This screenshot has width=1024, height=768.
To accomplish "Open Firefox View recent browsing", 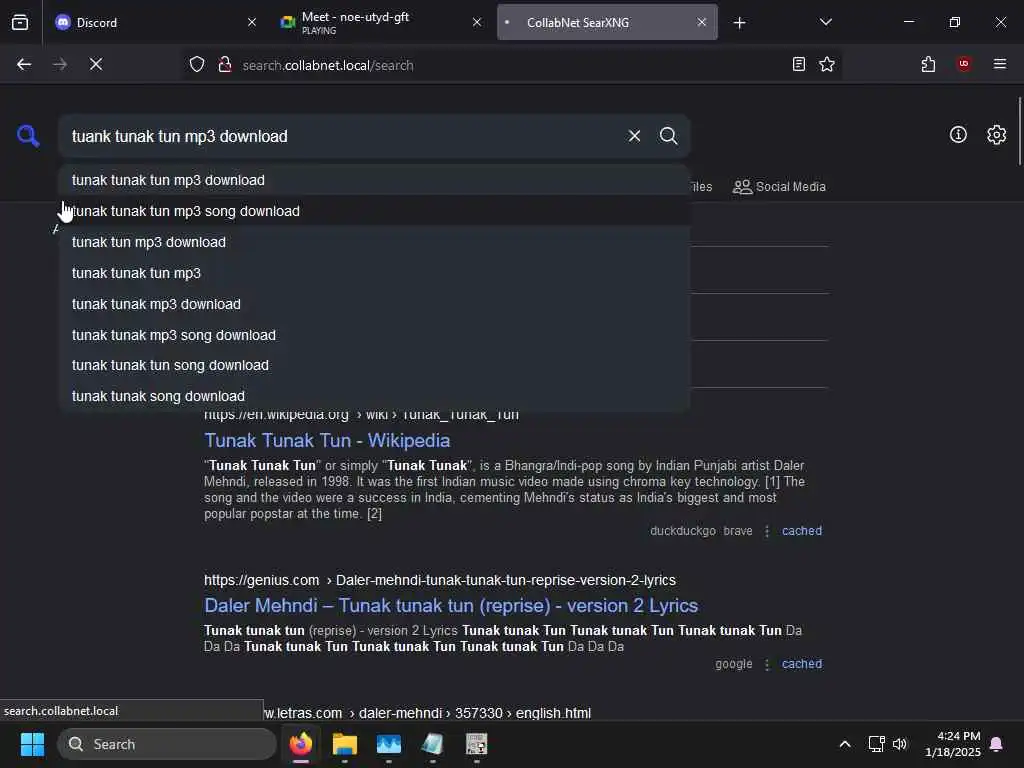I will [20, 22].
